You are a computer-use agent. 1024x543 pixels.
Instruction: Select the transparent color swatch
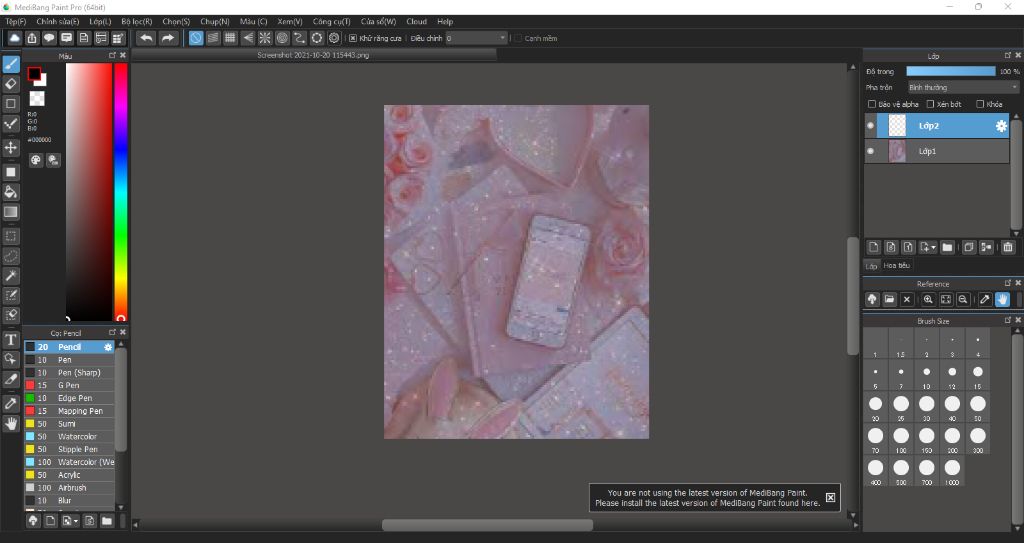click(x=37, y=99)
